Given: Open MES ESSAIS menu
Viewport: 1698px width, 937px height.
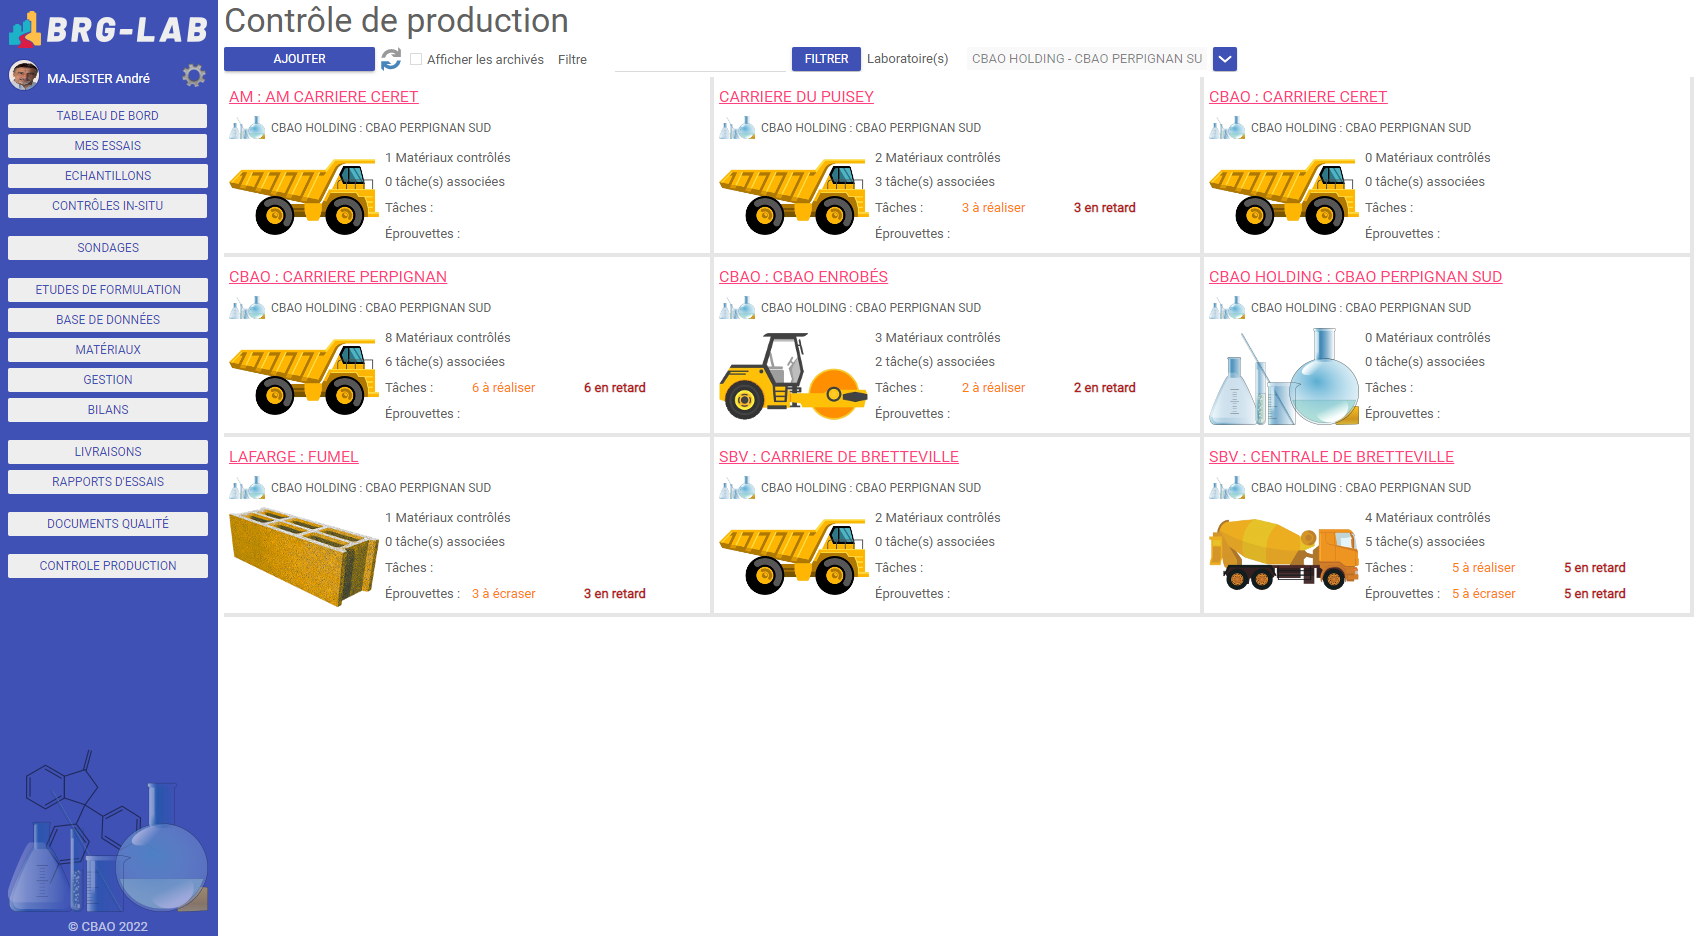Looking at the screenshot, I should pos(108,146).
